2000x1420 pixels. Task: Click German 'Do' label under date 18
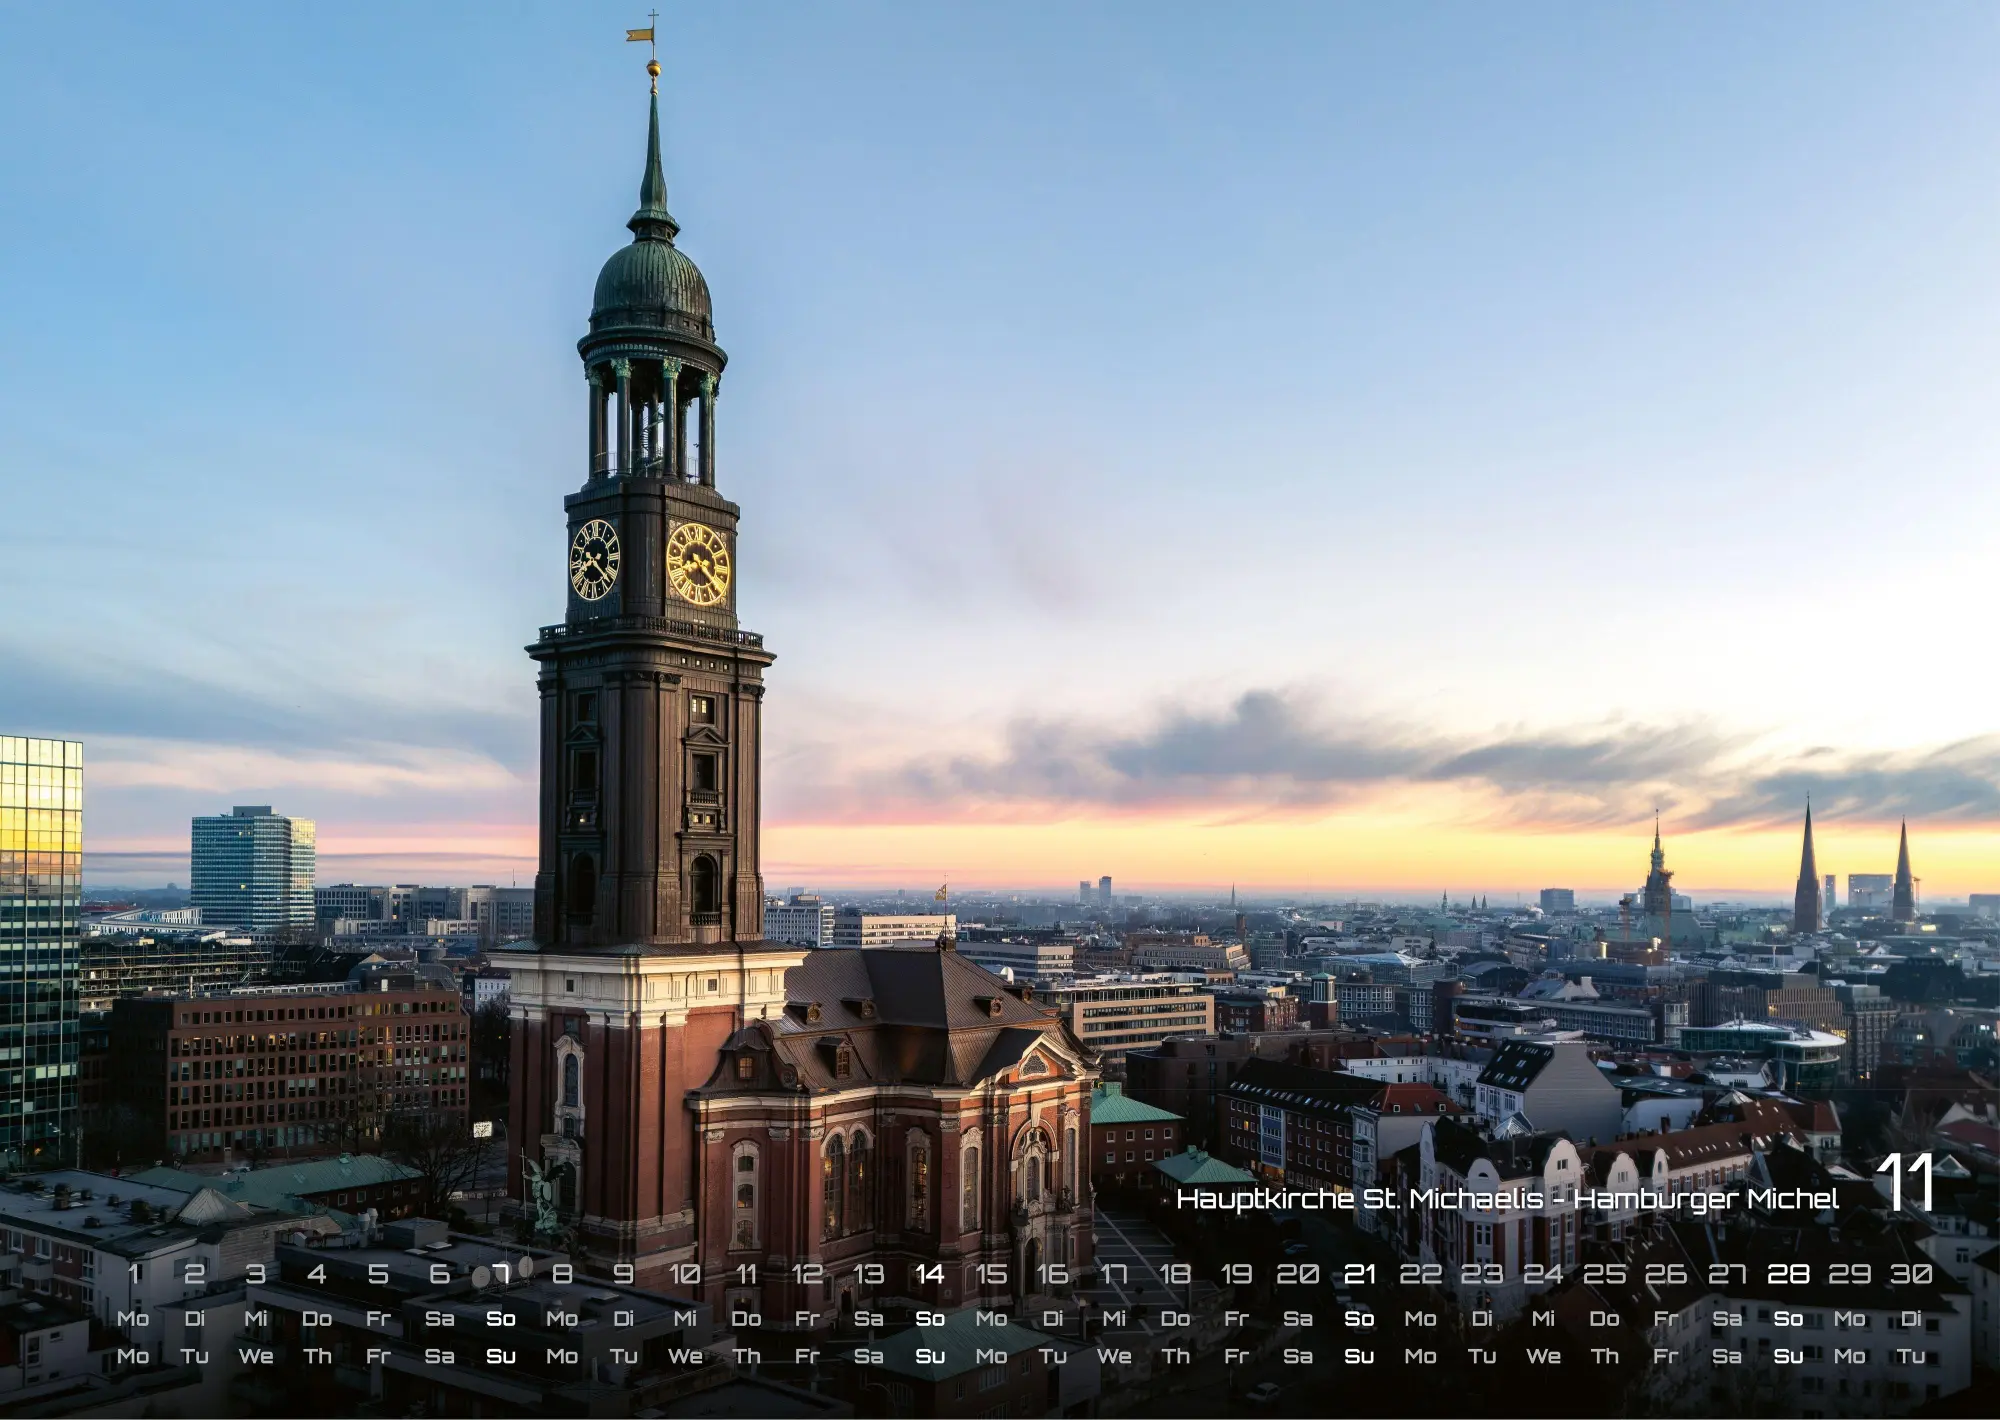click(x=1176, y=1319)
